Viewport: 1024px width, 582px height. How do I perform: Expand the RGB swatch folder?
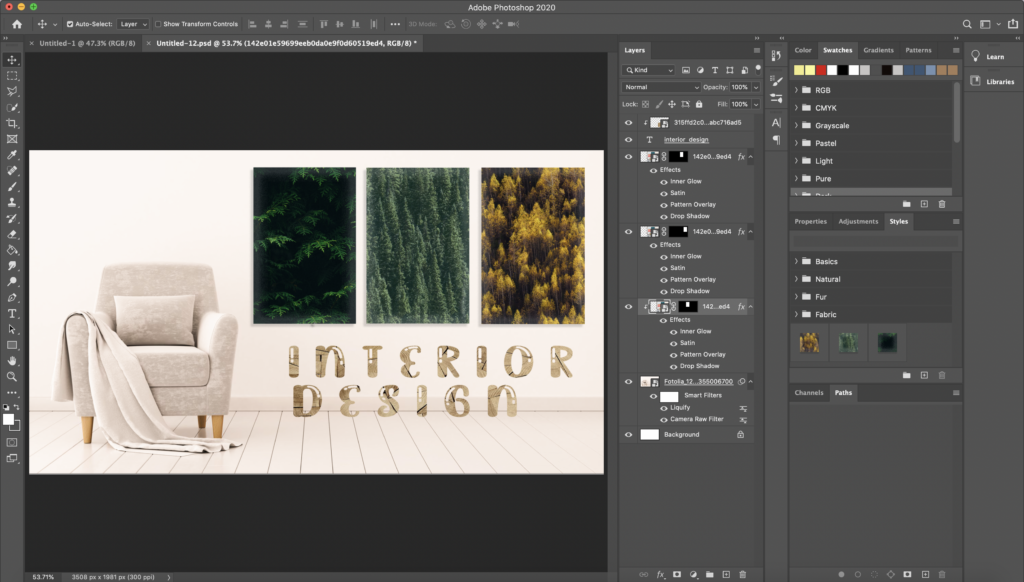796,90
